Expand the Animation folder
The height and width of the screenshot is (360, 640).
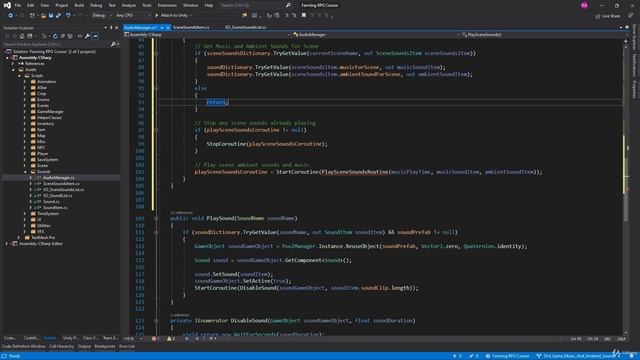point(25,82)
